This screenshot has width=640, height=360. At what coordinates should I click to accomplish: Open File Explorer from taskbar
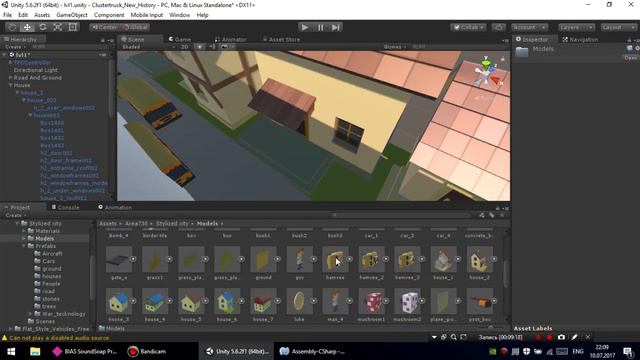coord(35,351)
